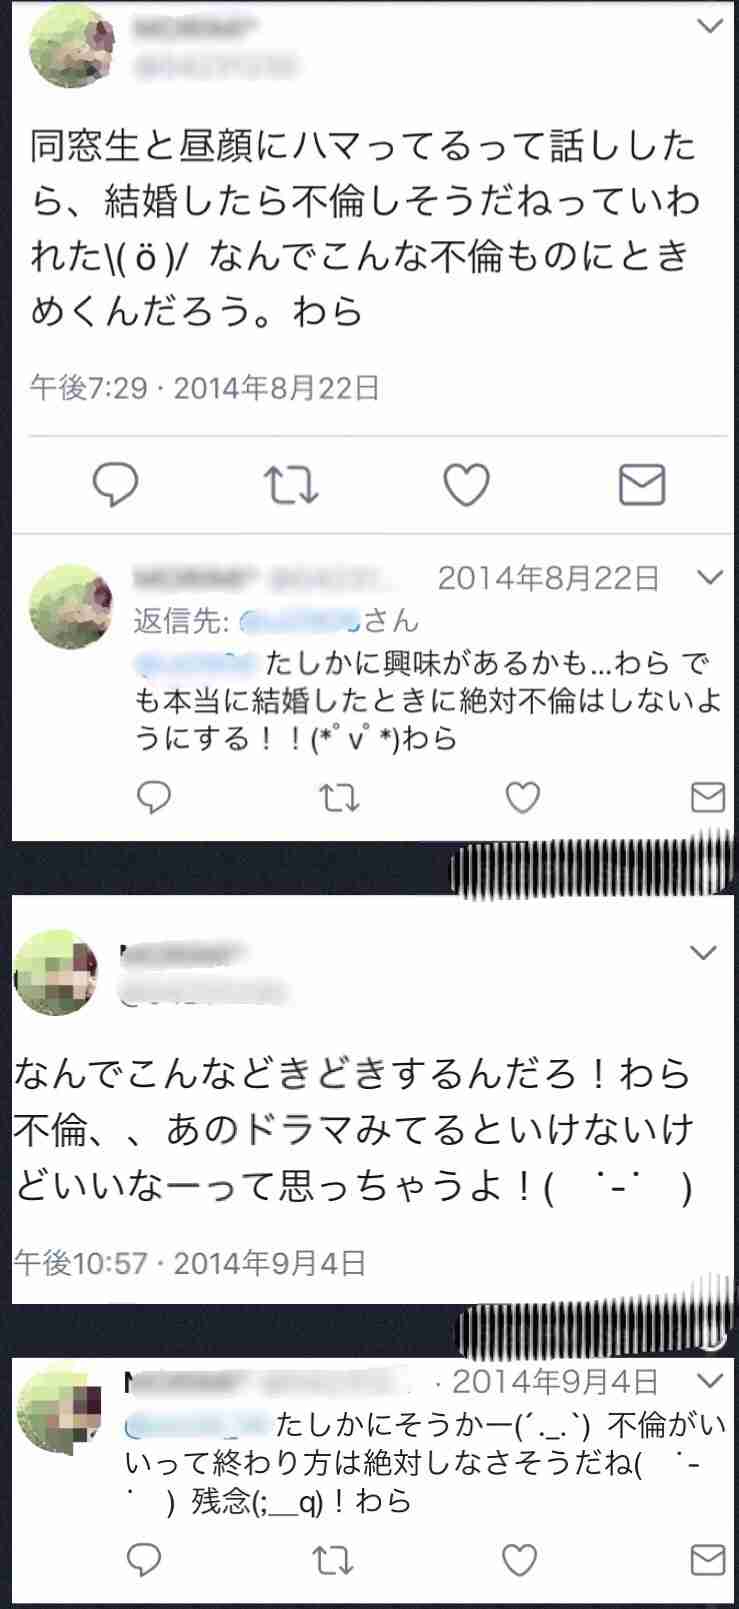739x1609 pixels.
Task: Expand menu chevron beside 2014年8月22日 reply
Action: pyautogui.click(x=709, y=577)
